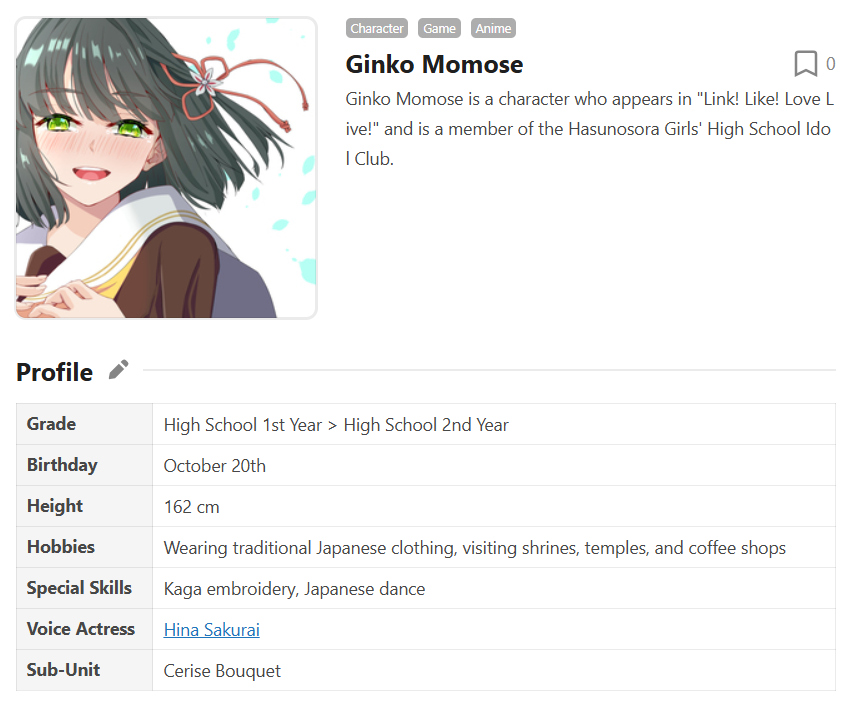Select the Hobbies row label
Screen dimensions: 852x712
pos(61,547)
